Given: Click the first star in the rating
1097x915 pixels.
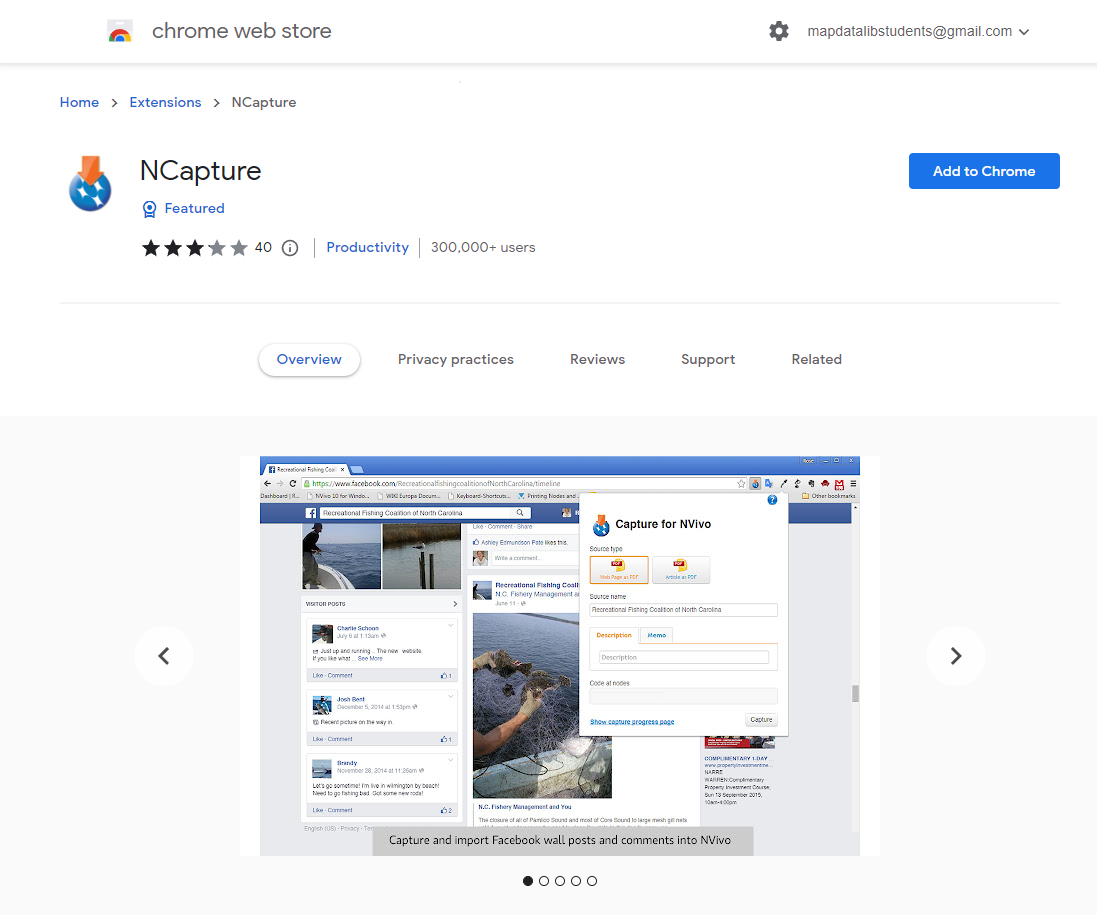Looking at the screenshot, I should click(151, 247).
